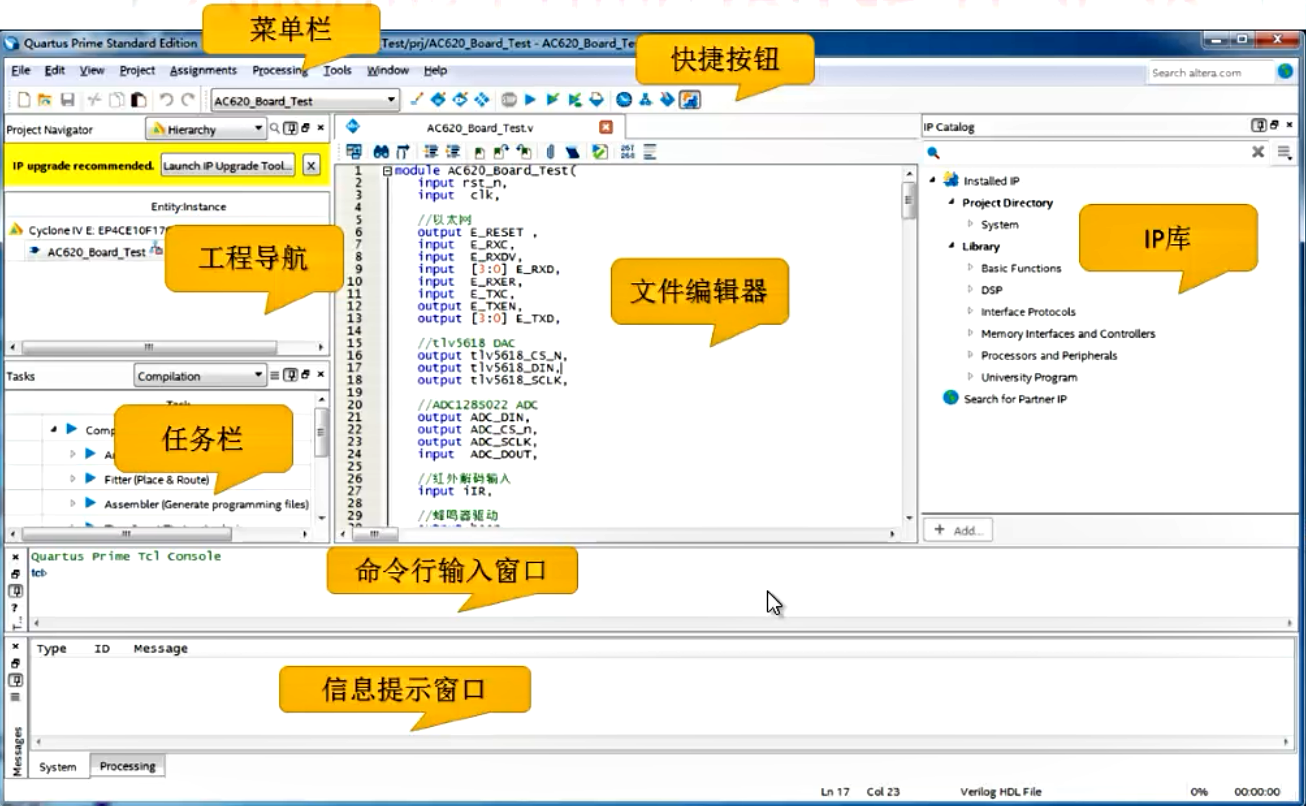The width and height of the screenshot is (1306, 806).
Task: Click Launch IP Upgrade Tool button
Action: pyautogui.click(x=228, y=166)
